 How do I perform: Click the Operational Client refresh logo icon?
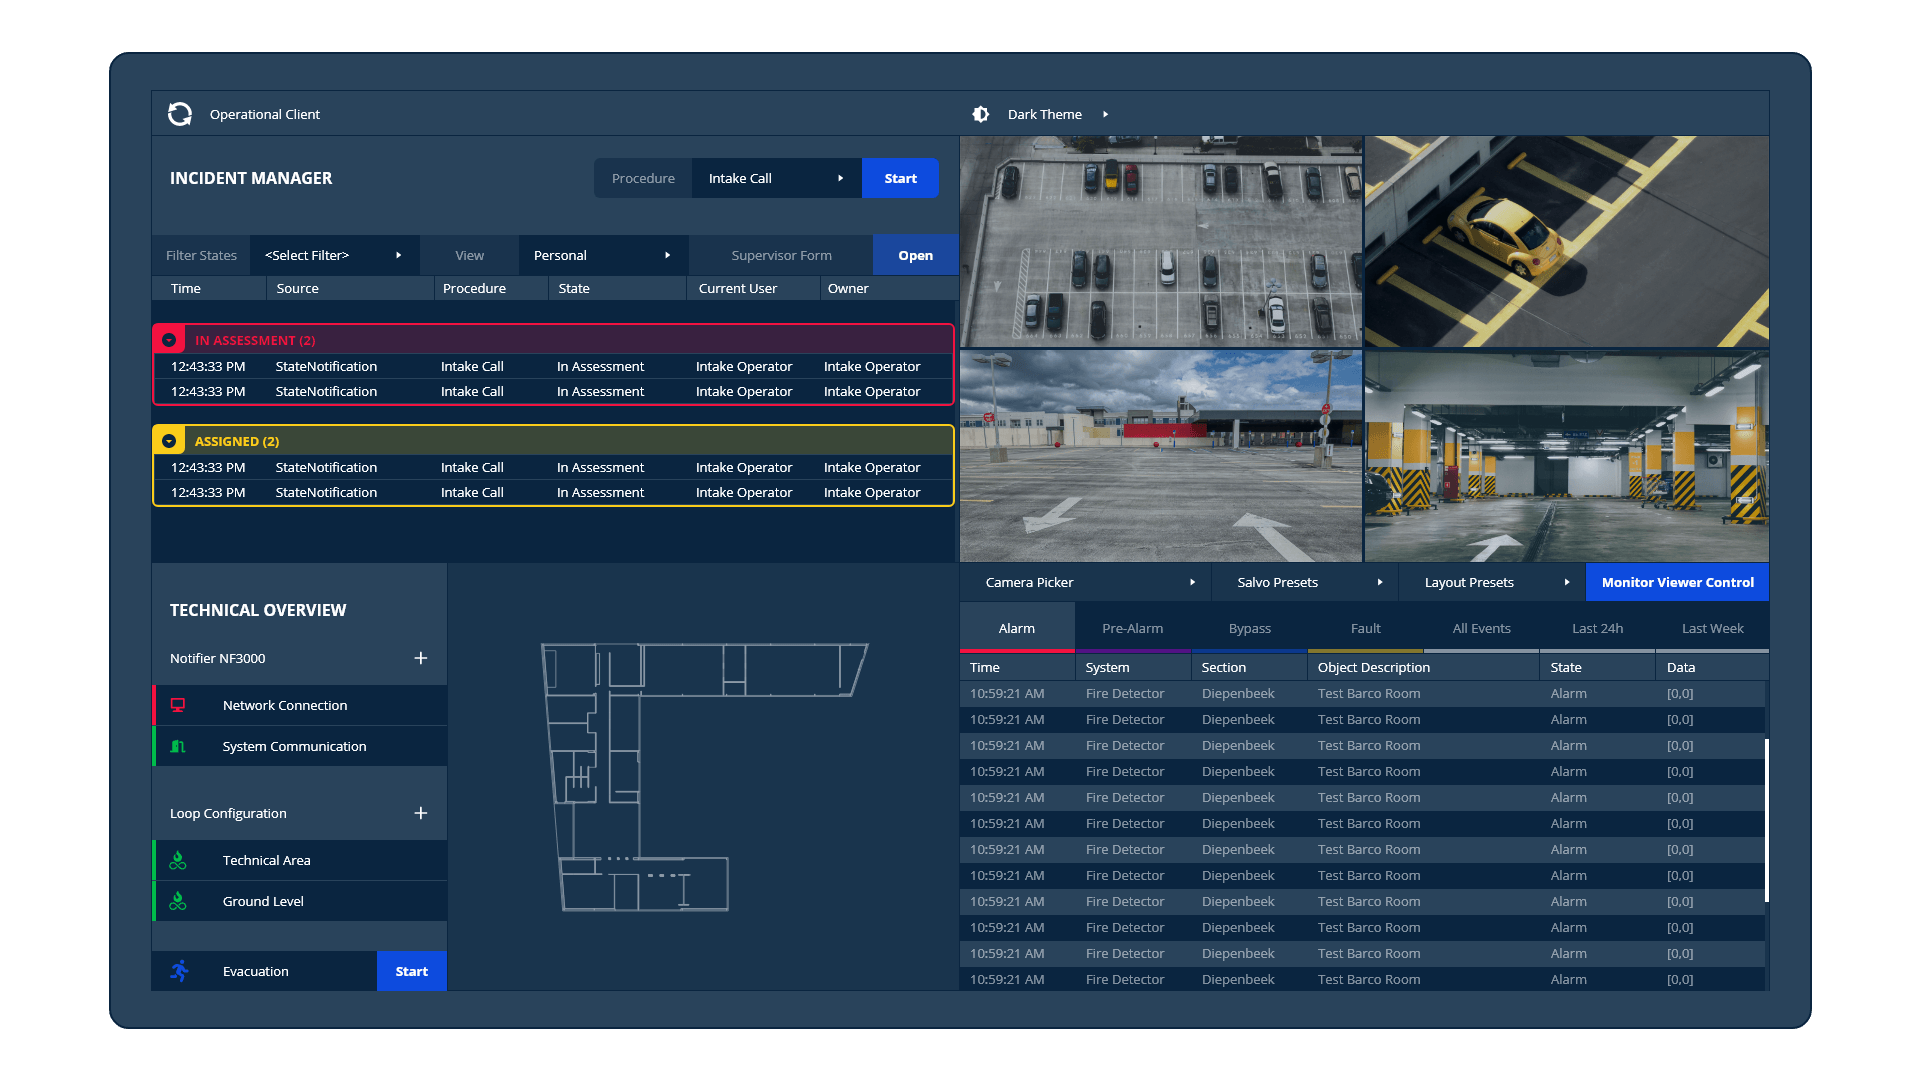click(180, 114)
